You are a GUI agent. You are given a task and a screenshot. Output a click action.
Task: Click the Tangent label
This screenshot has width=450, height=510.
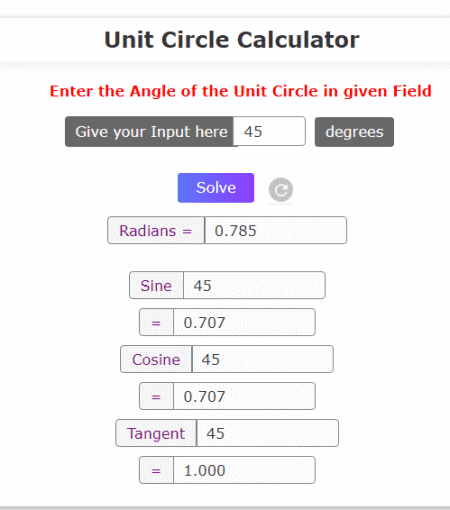pos(156,433)
